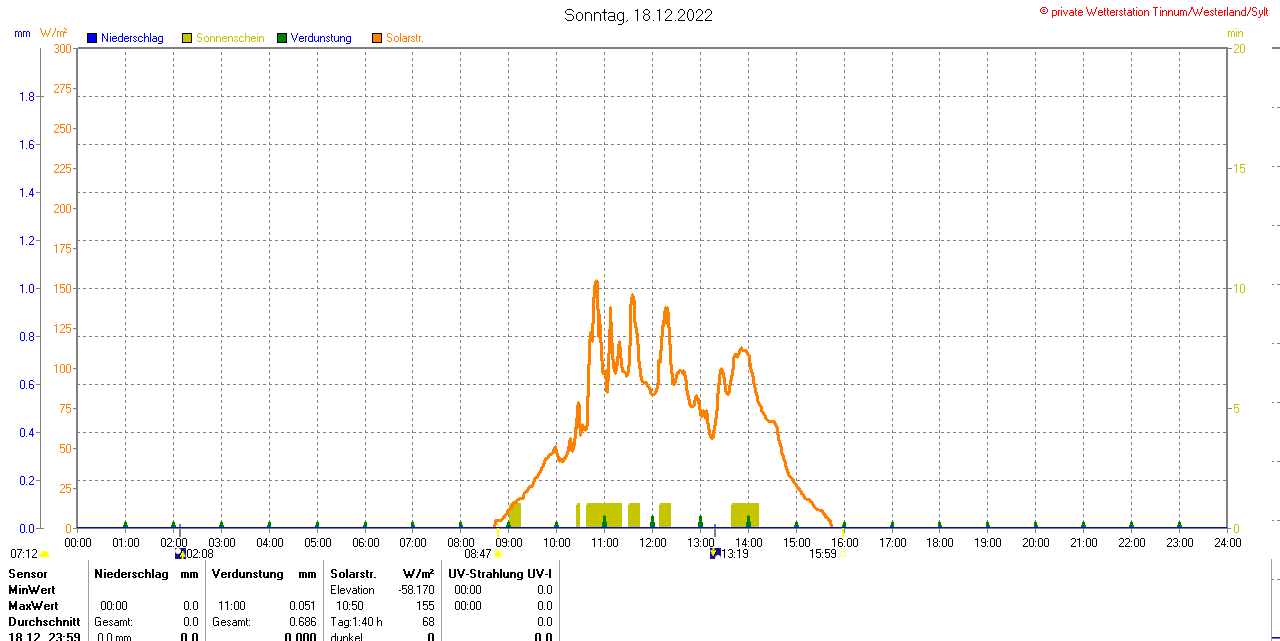This screenshot has width=1280, height=641.
Task: Click the private Wetterstation Tinnum/Westerland/Sylt copyright text
Action: pos(1154,11)
